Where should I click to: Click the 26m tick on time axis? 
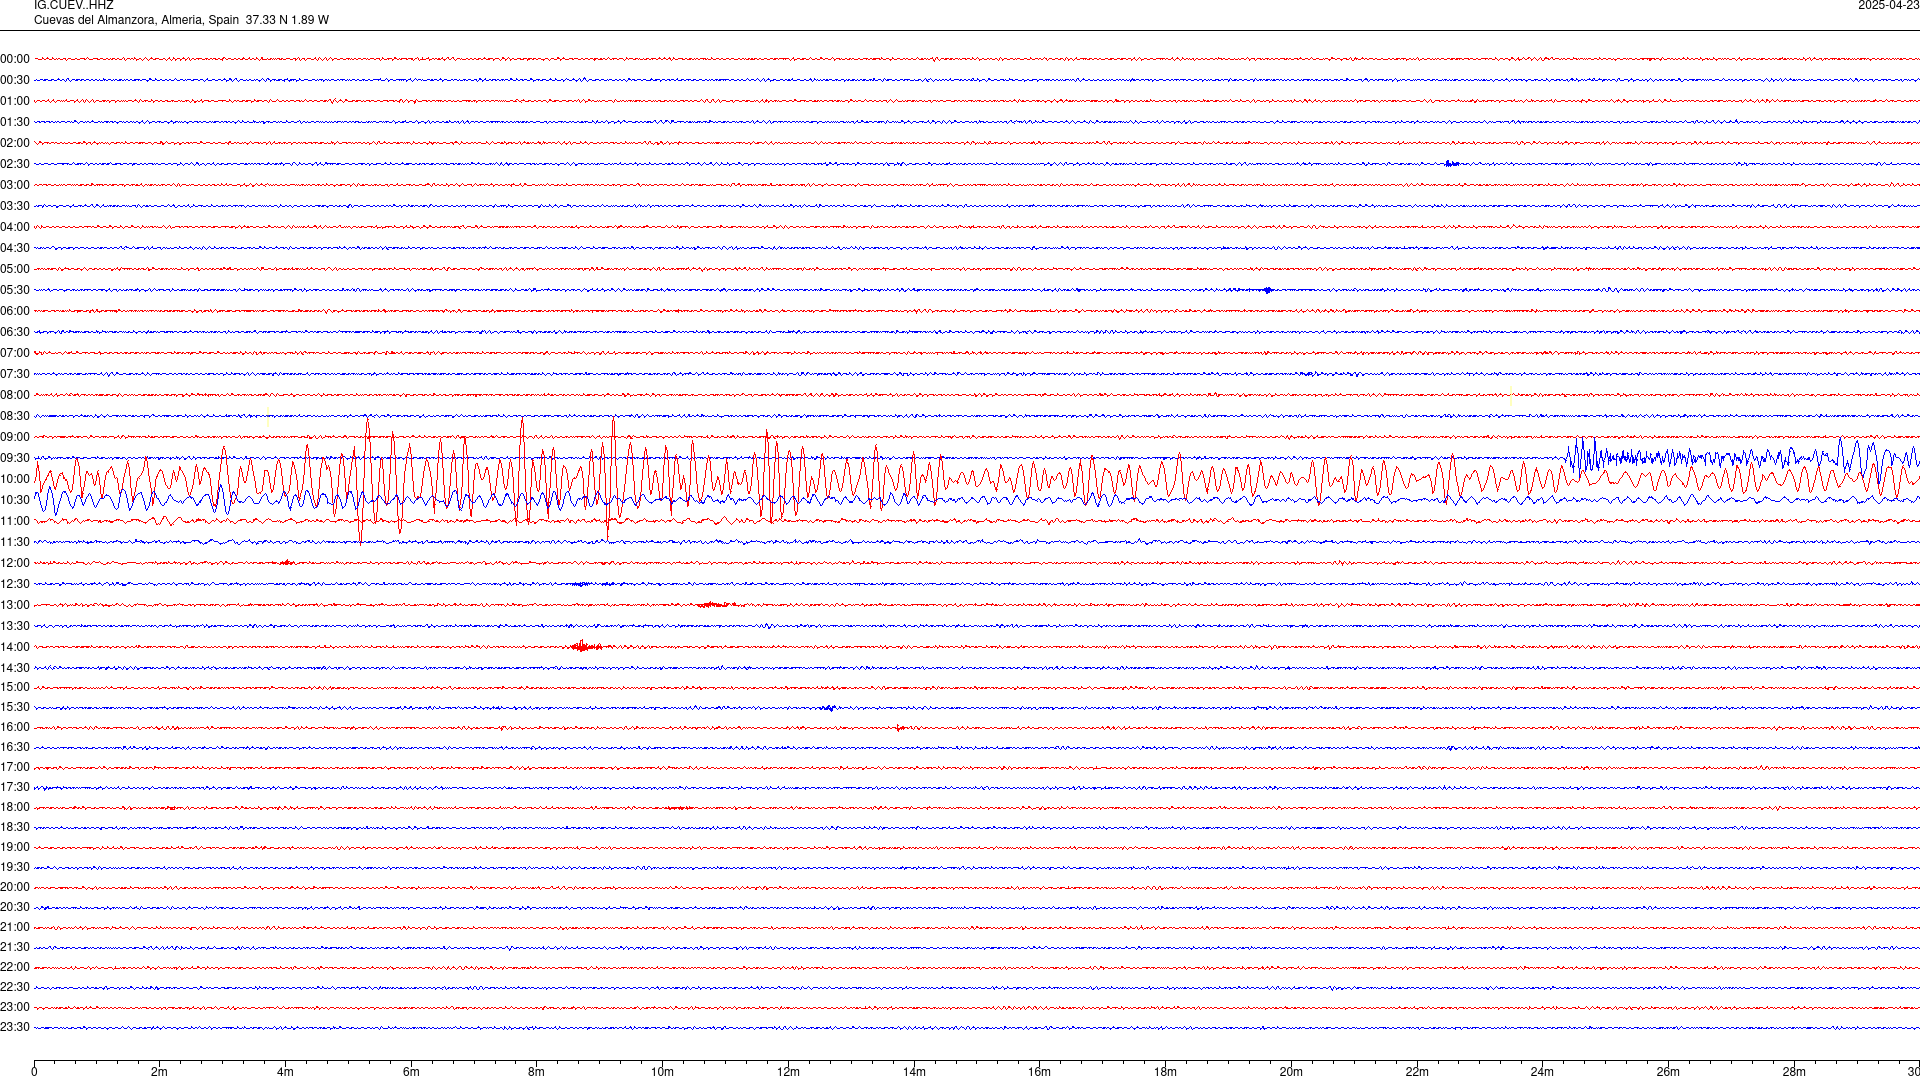click(1668, 1072)
